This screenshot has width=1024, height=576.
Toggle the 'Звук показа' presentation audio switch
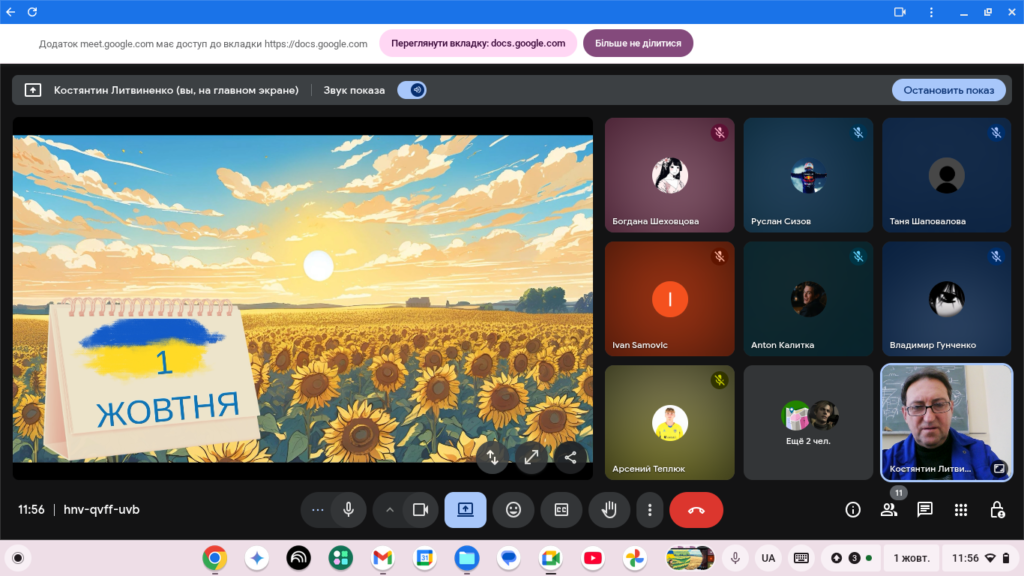(412, 90)
